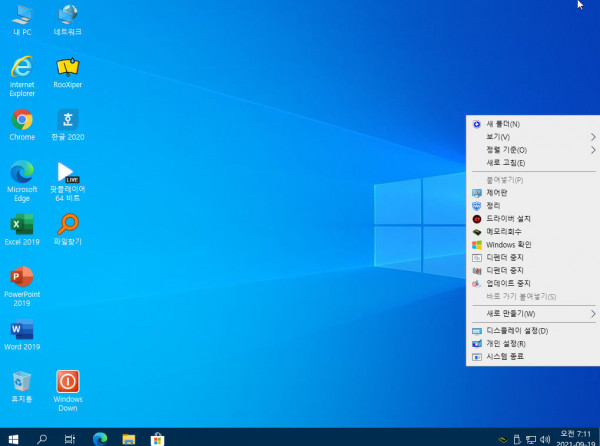Click the taskbar search magnifier
This screenshot has width=600, height=446.
point(42,439)
